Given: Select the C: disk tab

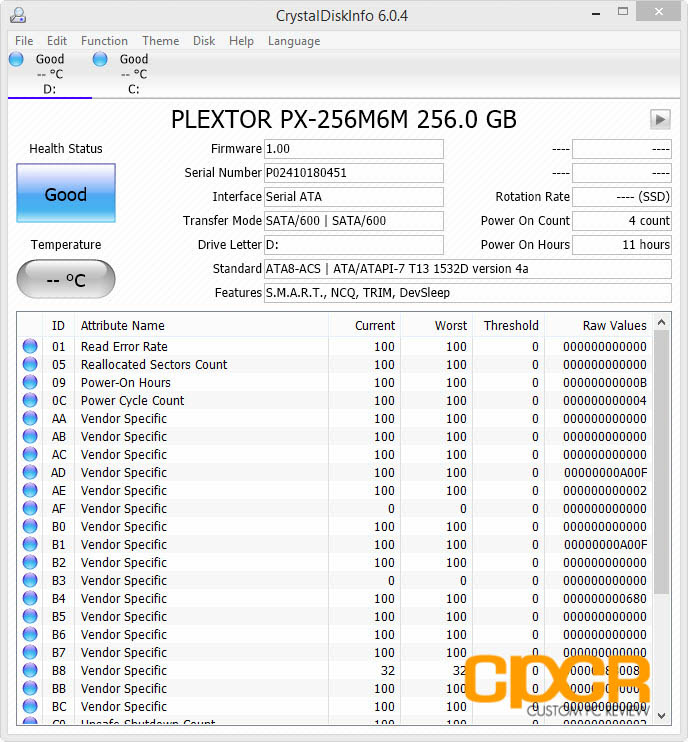Looking at the screenshot, I should pyautogui.click(x=134, y=74).
